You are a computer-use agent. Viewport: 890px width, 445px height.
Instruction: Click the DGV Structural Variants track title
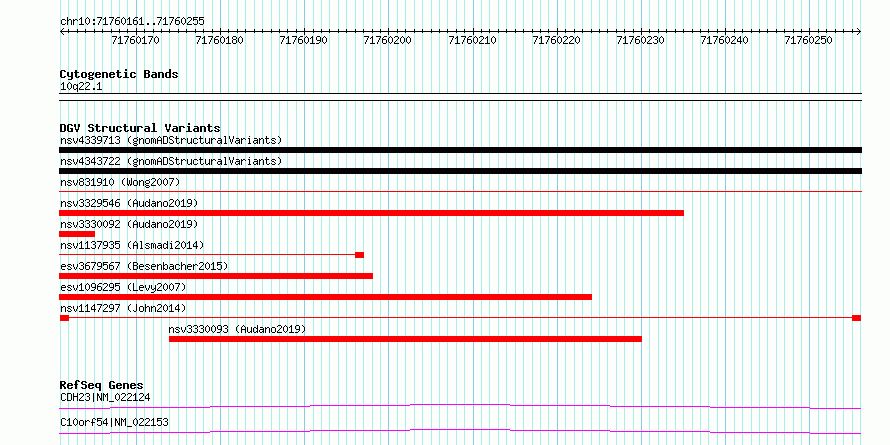point(140,128)
